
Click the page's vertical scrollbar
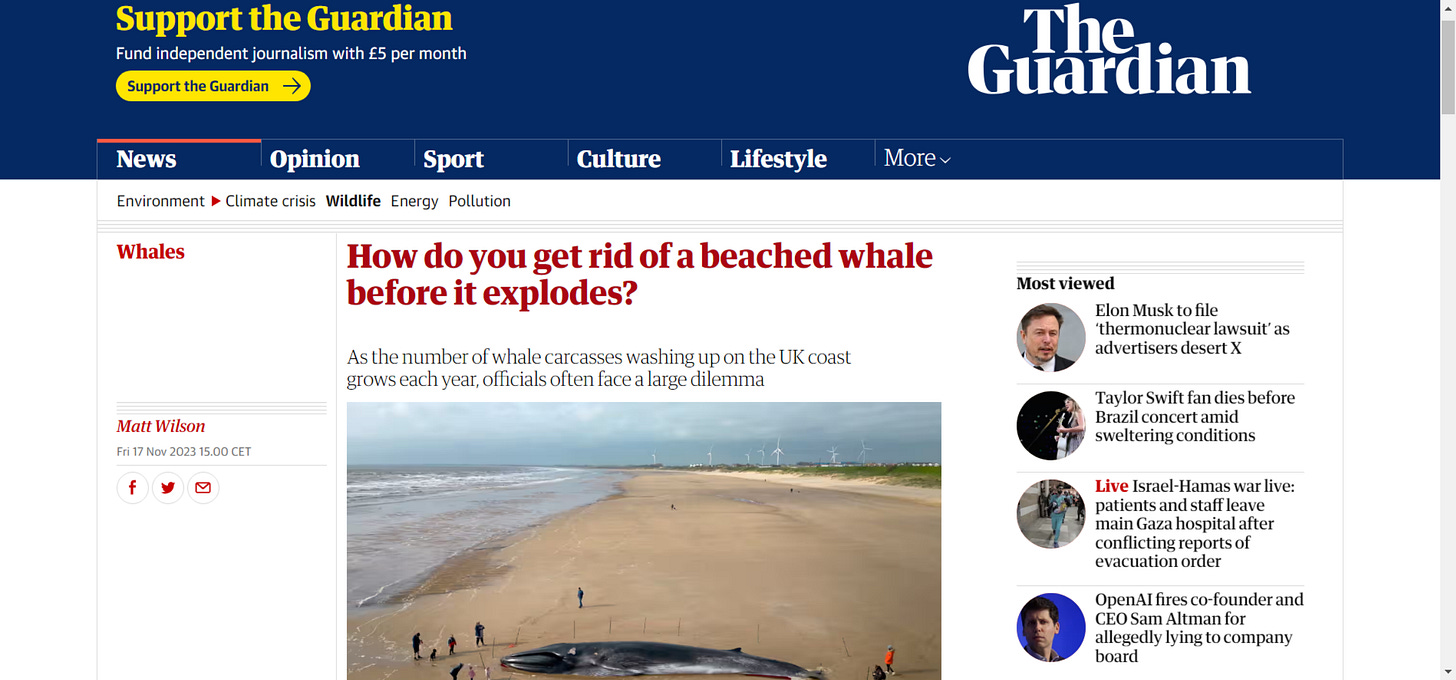pyautogui.click(x=1447, y=340)
